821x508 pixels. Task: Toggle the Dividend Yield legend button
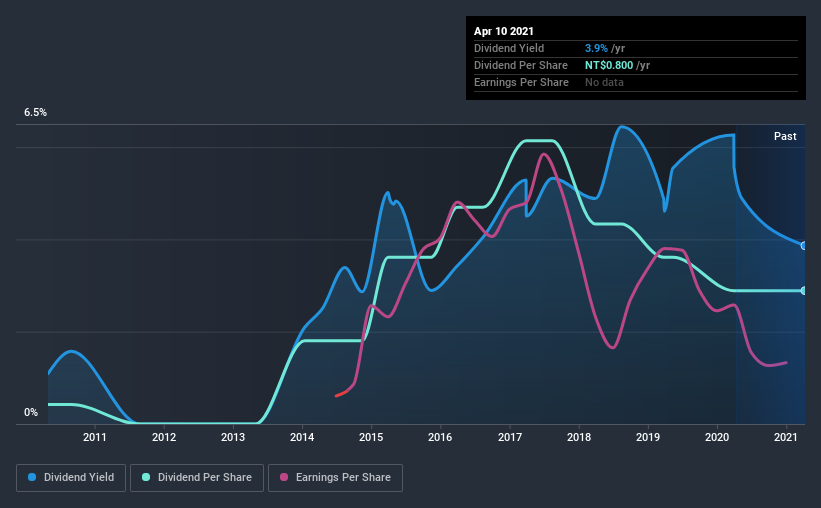point(71,478)
